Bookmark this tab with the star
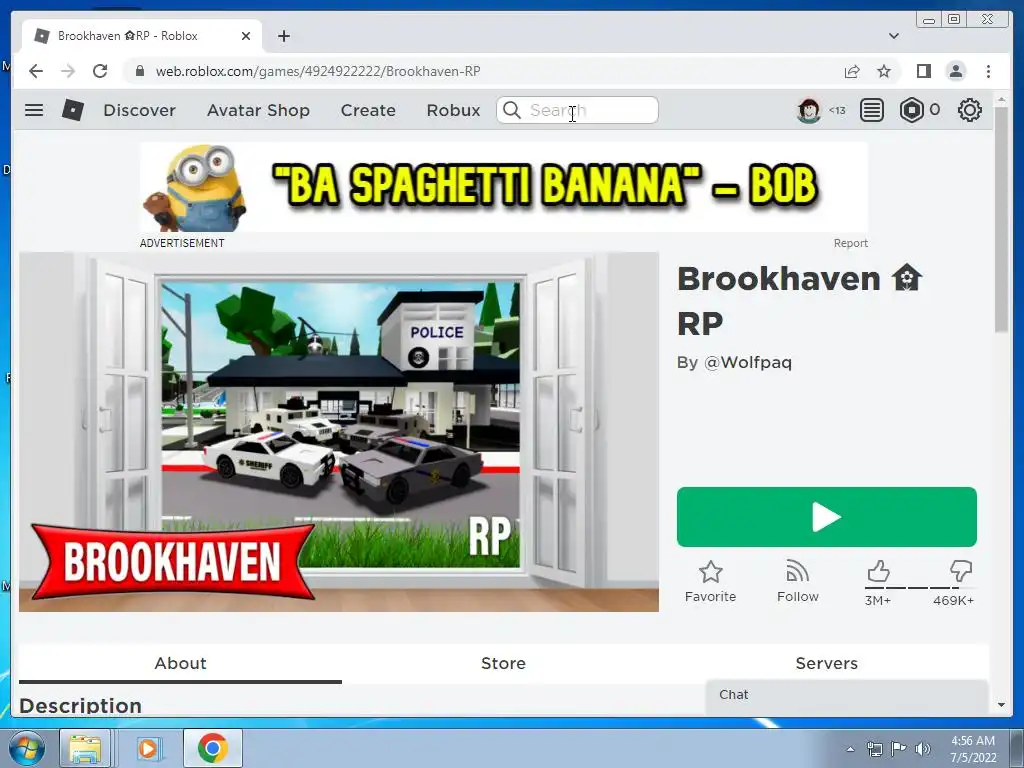The width and height of the screenshot is (1024, 768). (x=884, y=71)
